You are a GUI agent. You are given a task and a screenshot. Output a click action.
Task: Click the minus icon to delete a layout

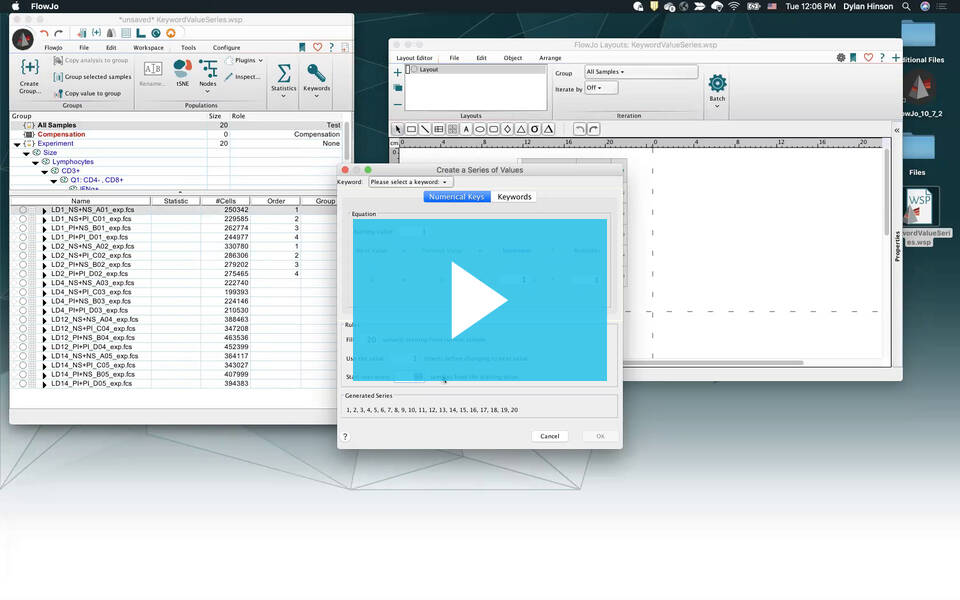pos(397,105)
